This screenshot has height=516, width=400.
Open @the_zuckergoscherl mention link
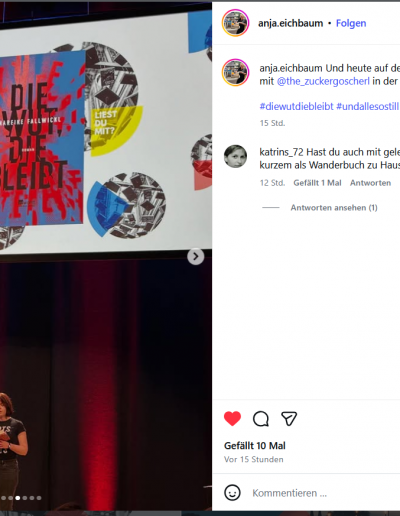(x=323, y=81)
